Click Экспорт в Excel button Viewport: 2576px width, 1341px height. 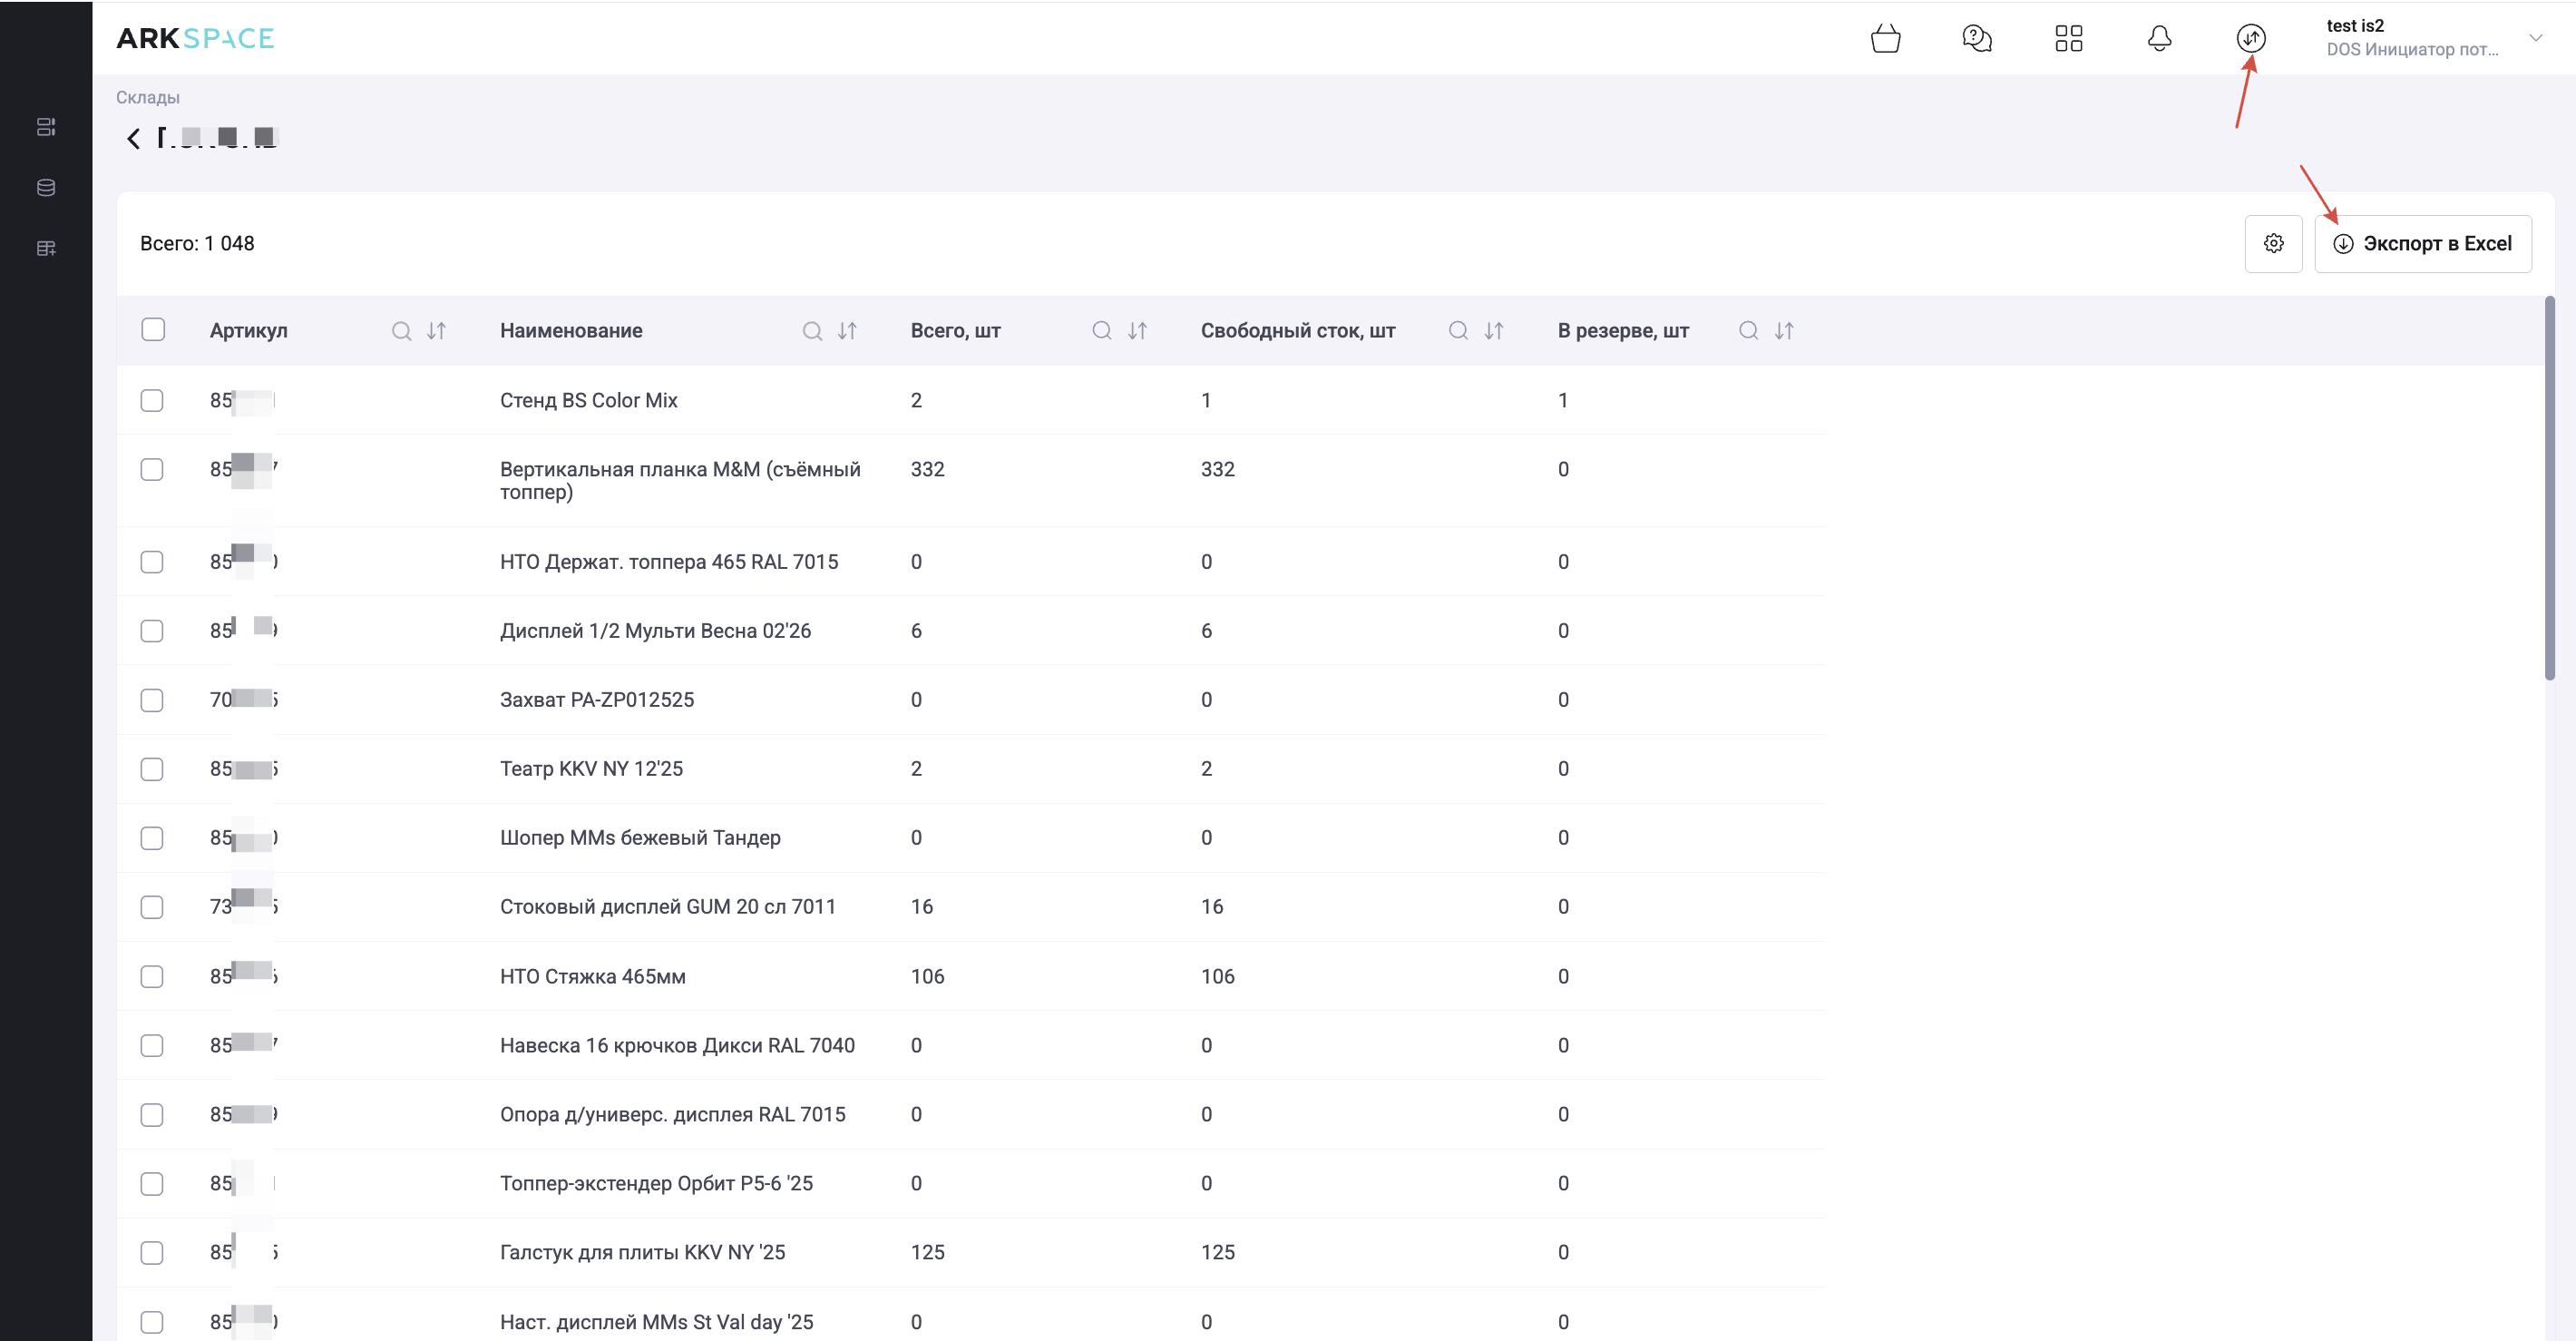coord(2422,244)
